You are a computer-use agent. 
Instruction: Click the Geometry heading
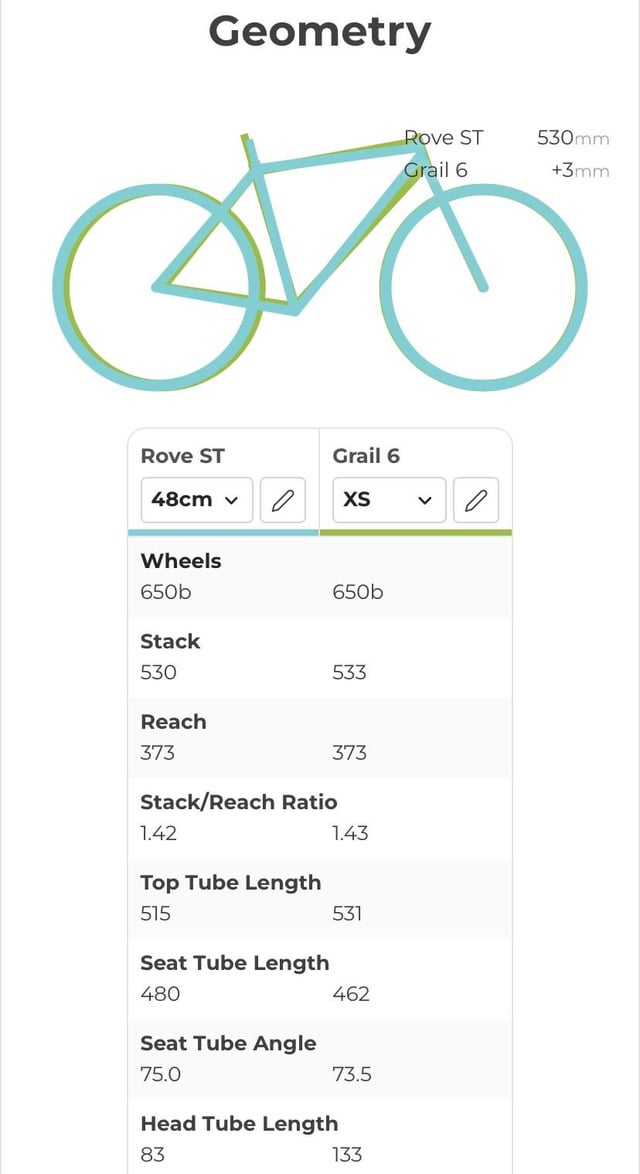point(320,34)
